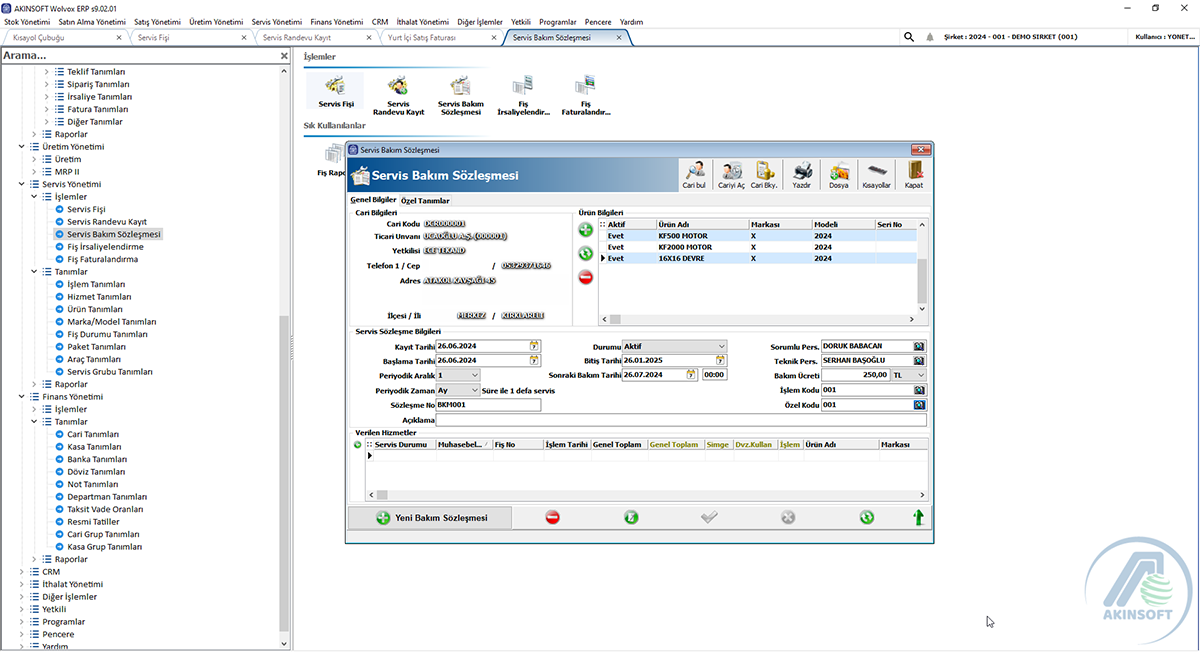Click the Kısayollar keyboard icon
Image resolution: width=1200 pixels, height=653 pixels.
(x=877, y=174)
